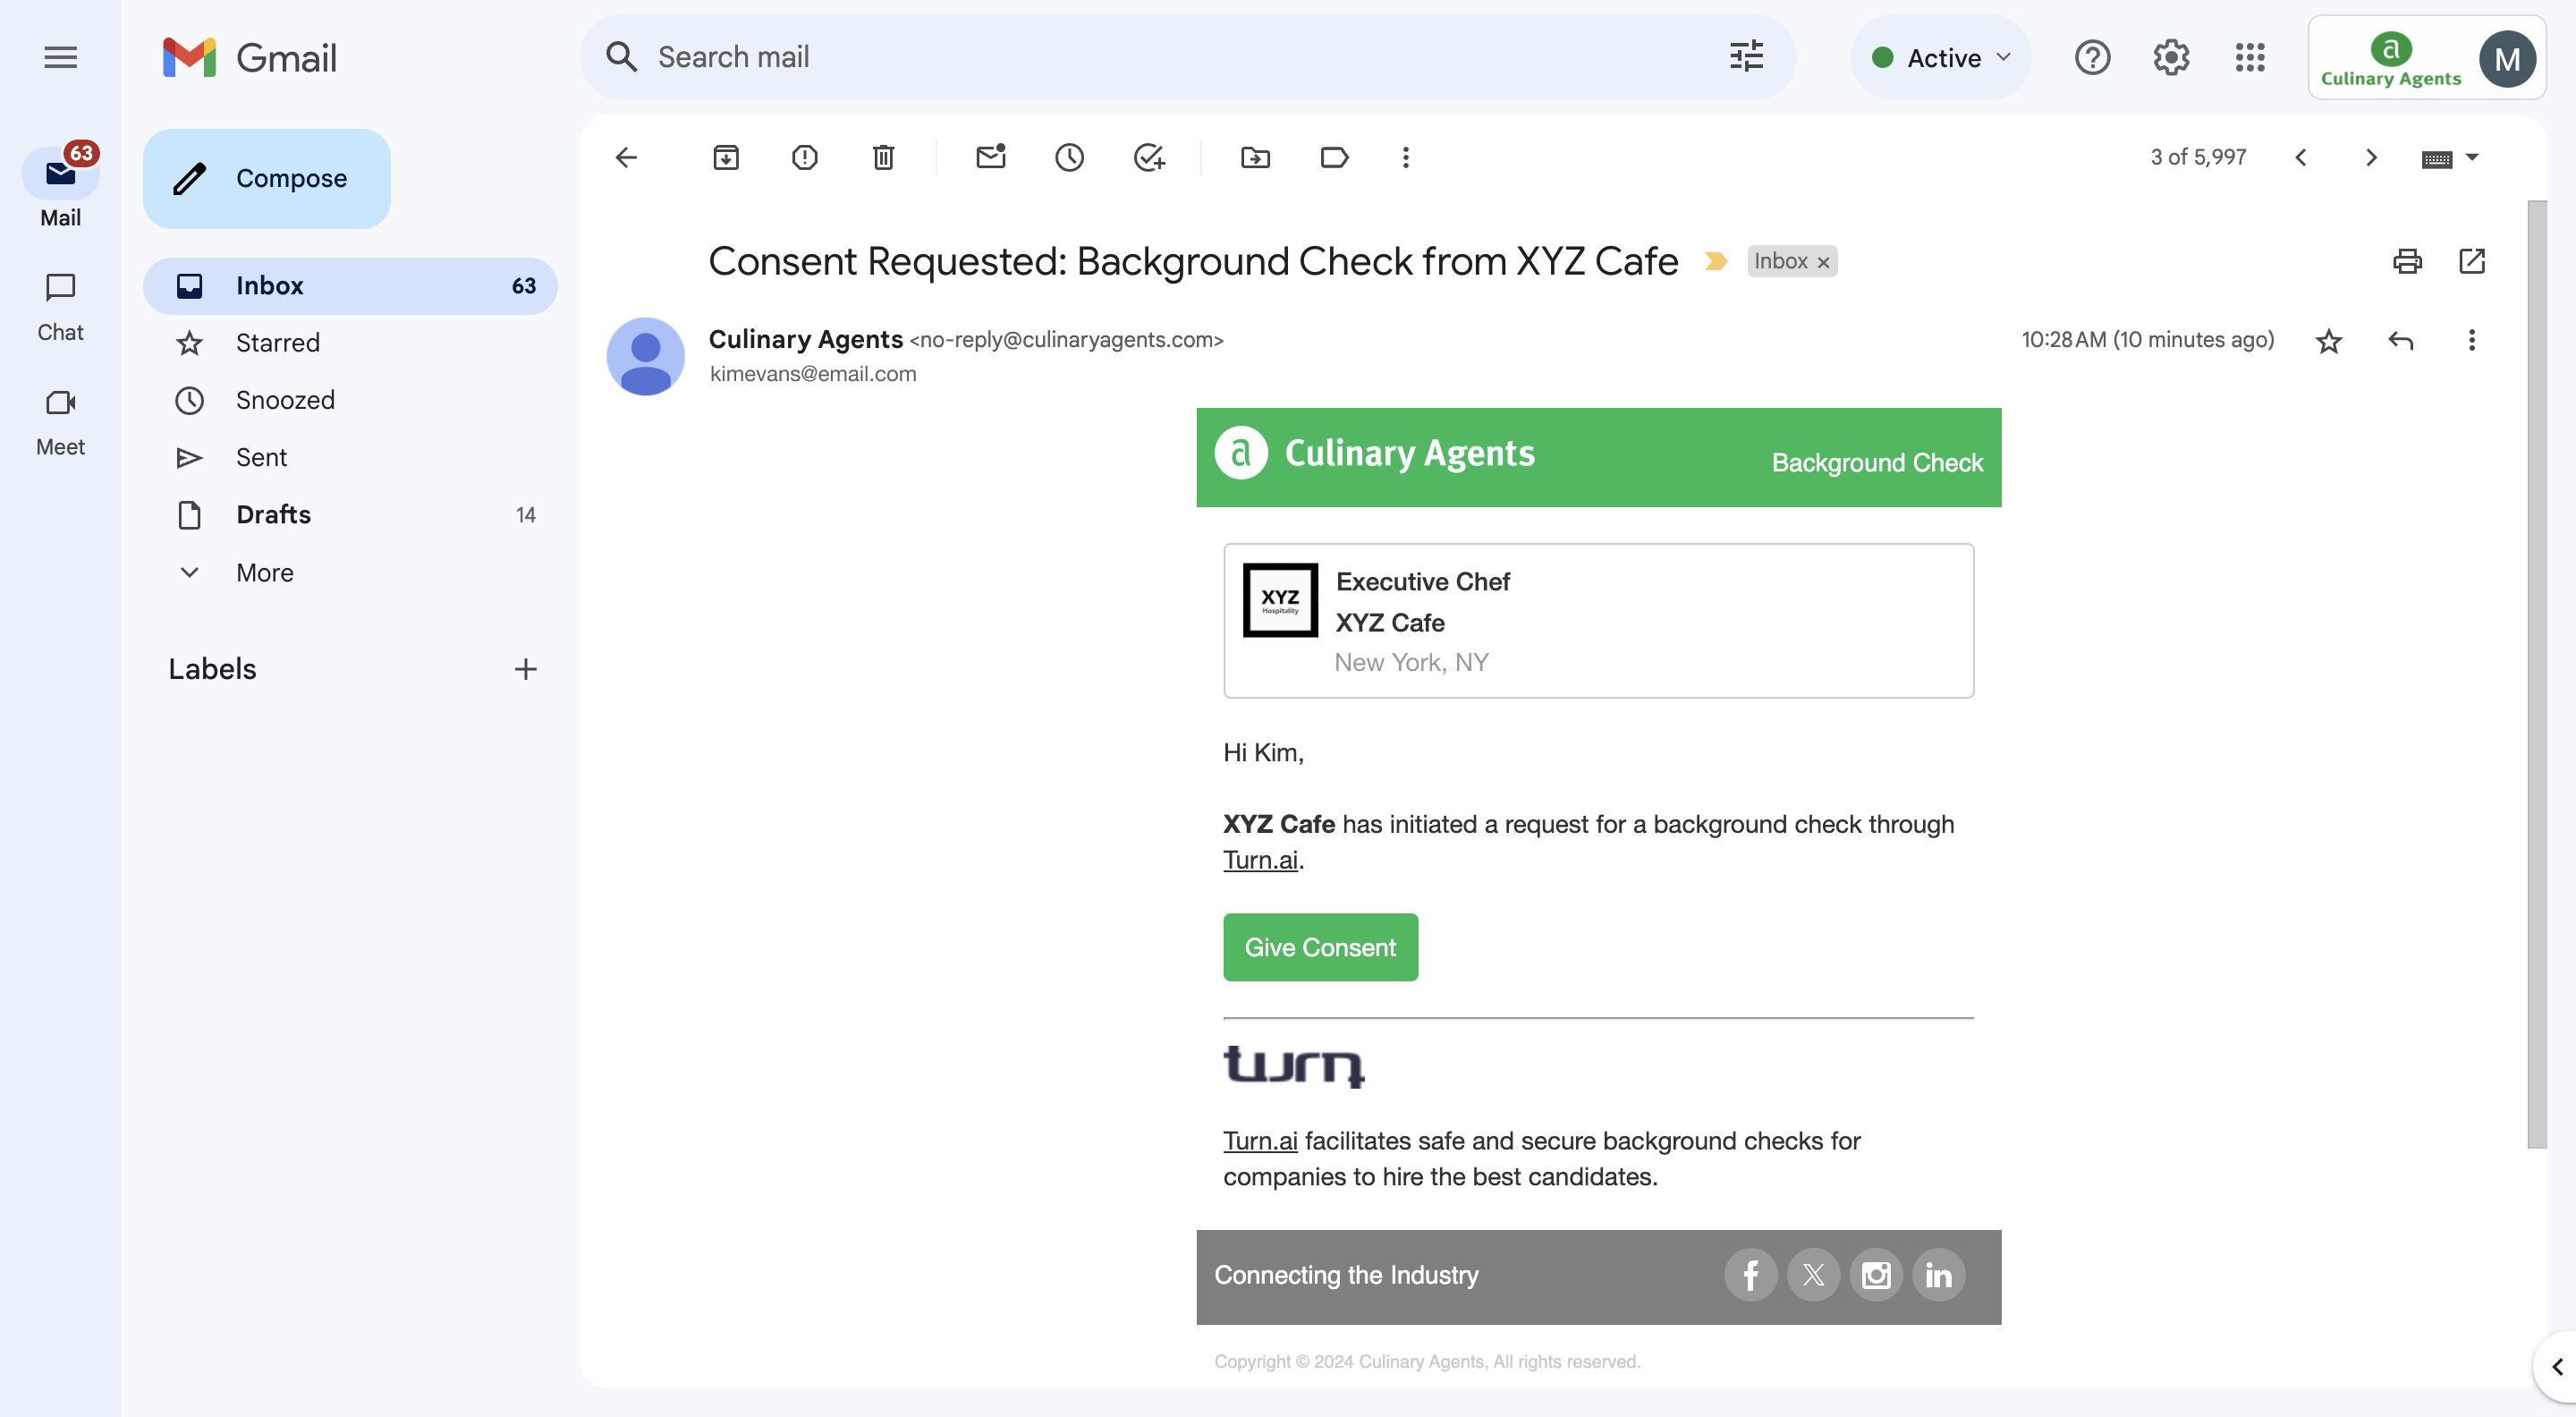The image size is (2576, 1417).
Task: Open the Active status dropdown
Action: point(1940,57)
